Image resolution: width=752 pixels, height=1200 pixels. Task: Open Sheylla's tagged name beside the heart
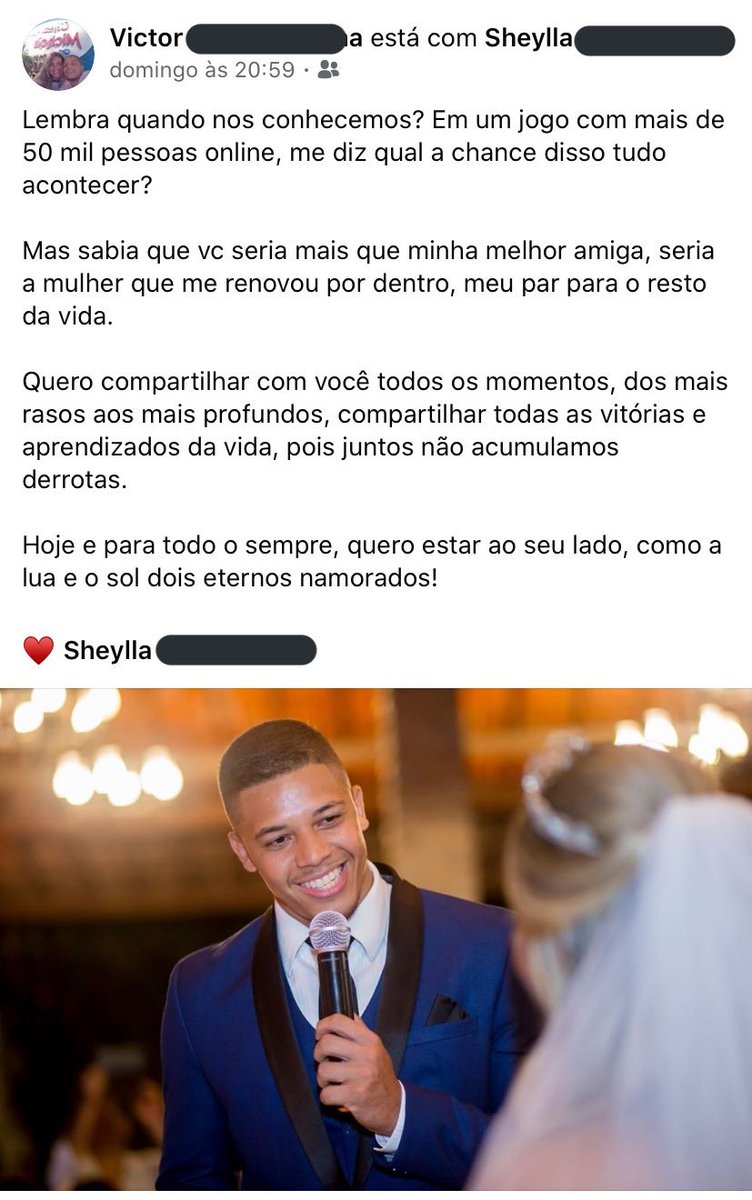[x=108, y=651]
